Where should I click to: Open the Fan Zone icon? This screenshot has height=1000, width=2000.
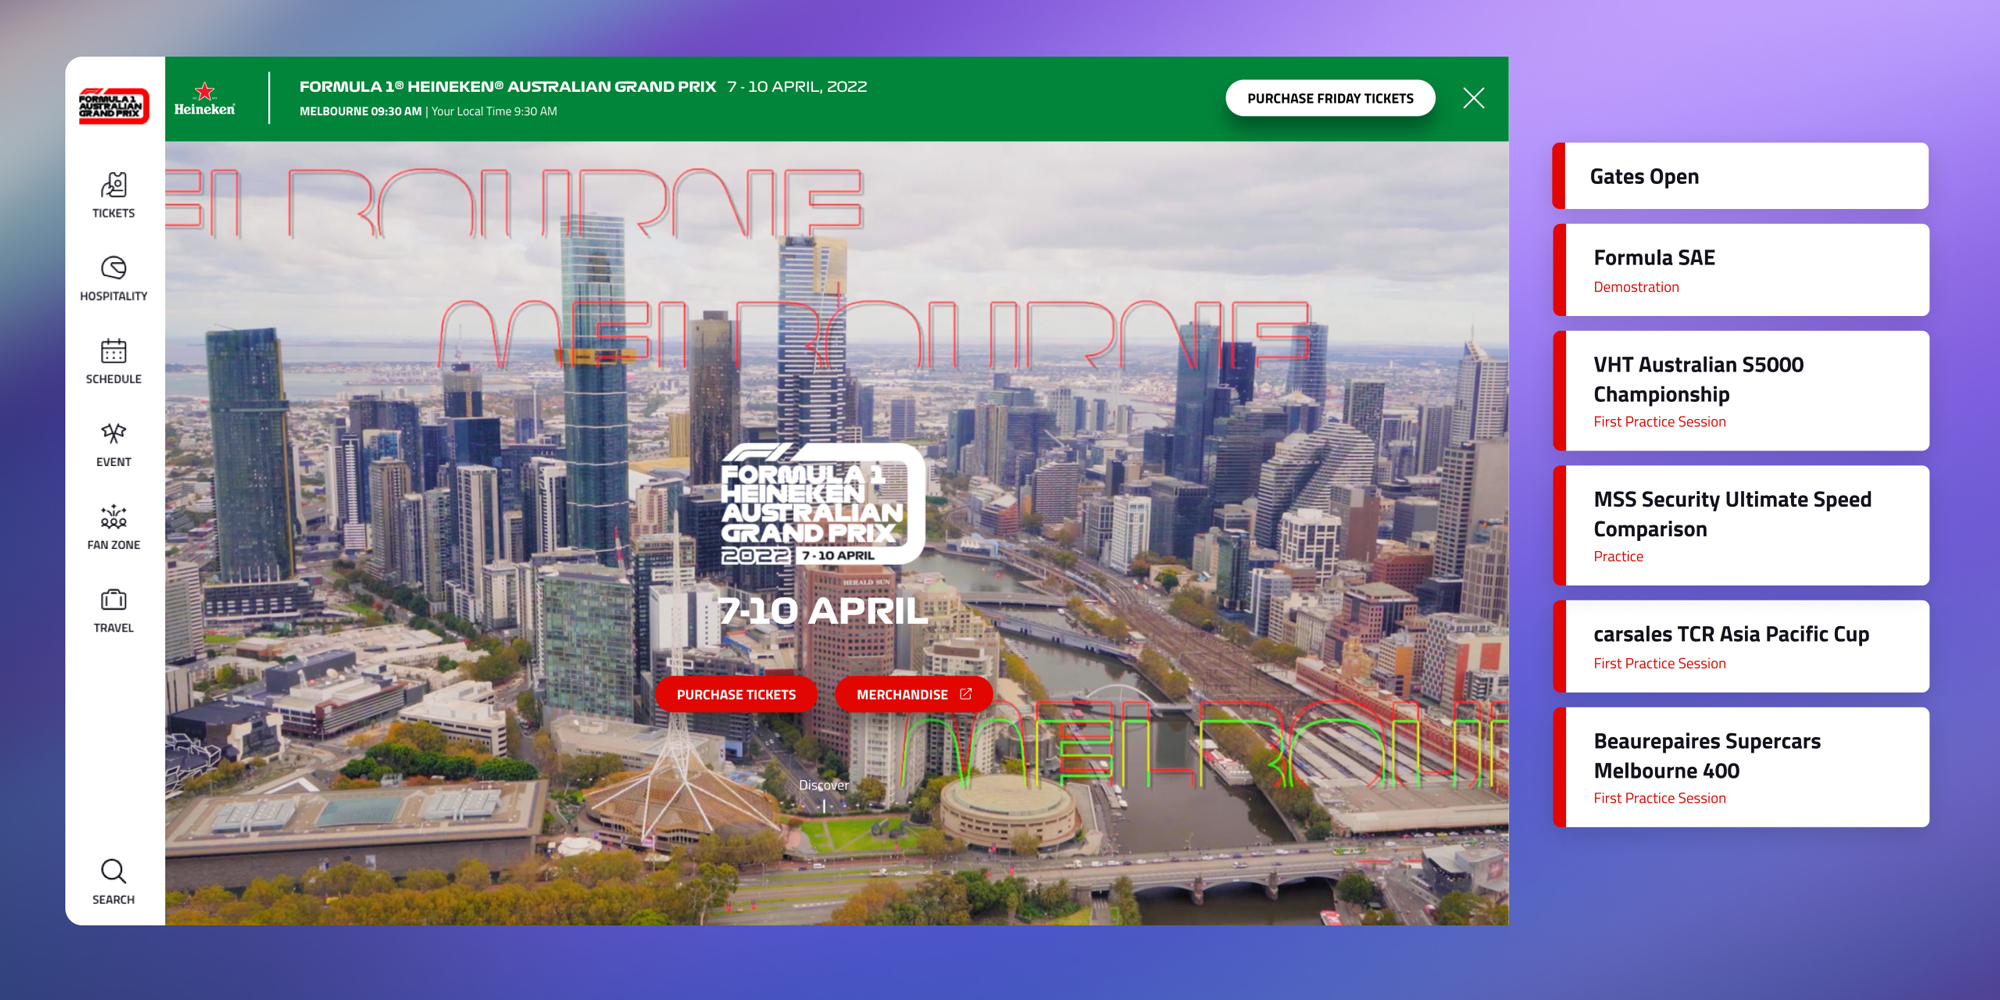pos(114,526)
